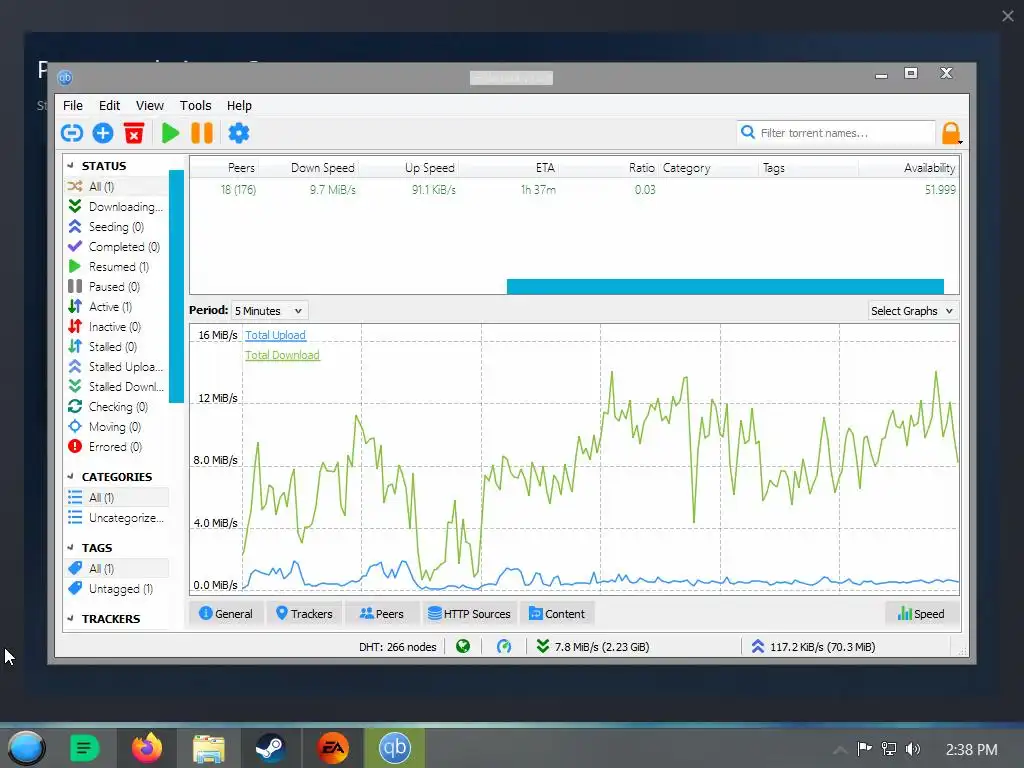Select All (1) under Categories
The image size is (1024, 768).
click(x=116, y=497)
